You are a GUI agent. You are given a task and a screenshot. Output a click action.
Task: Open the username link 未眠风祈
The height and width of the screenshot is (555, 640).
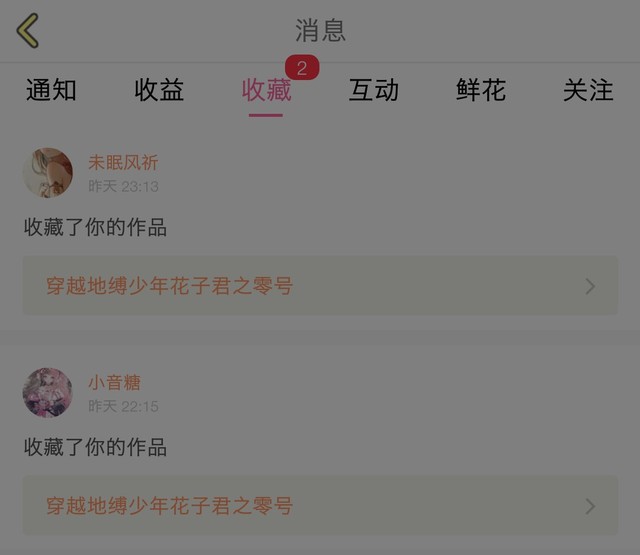tap(123, 162)
